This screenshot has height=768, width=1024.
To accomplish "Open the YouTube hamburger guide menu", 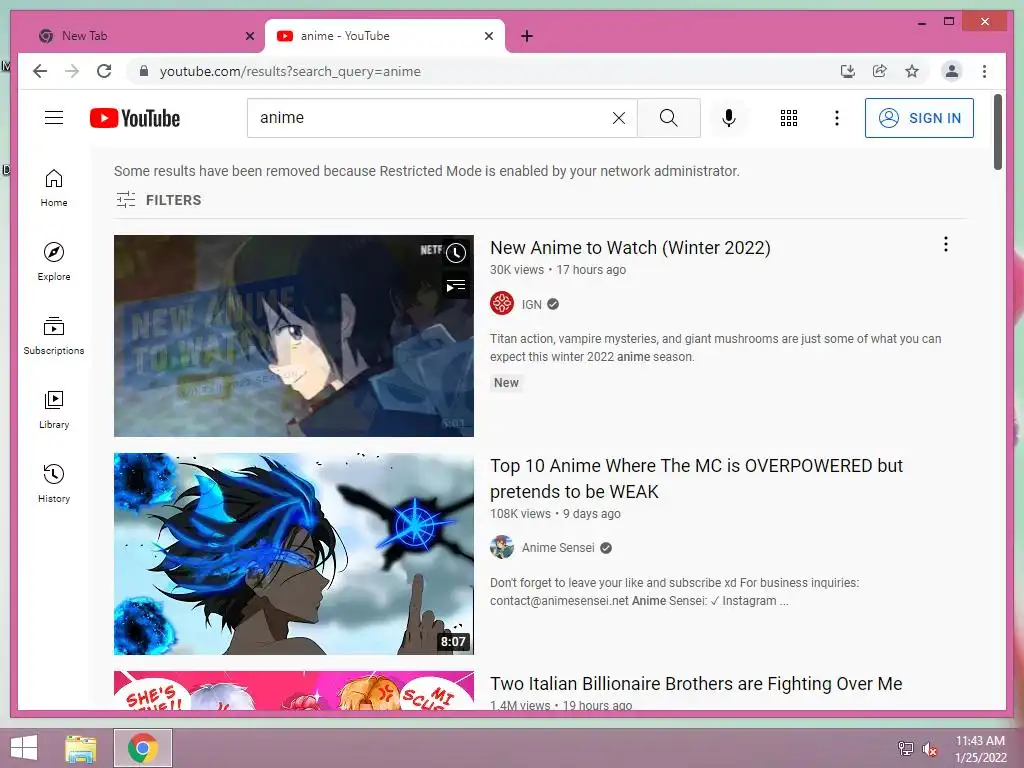I will click(x=54, y=118).
